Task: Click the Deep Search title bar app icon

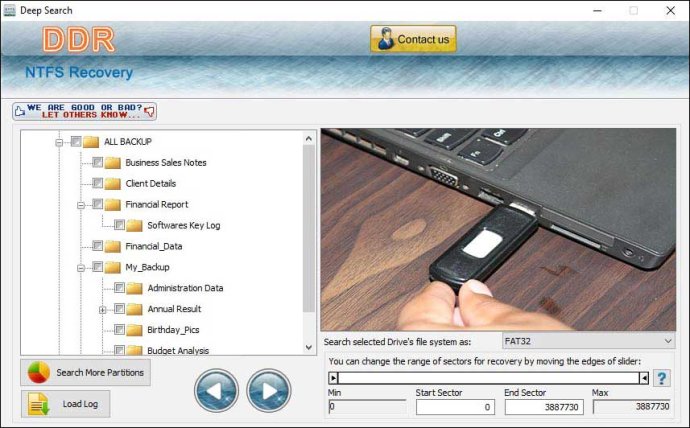Action: pos(9,11)
